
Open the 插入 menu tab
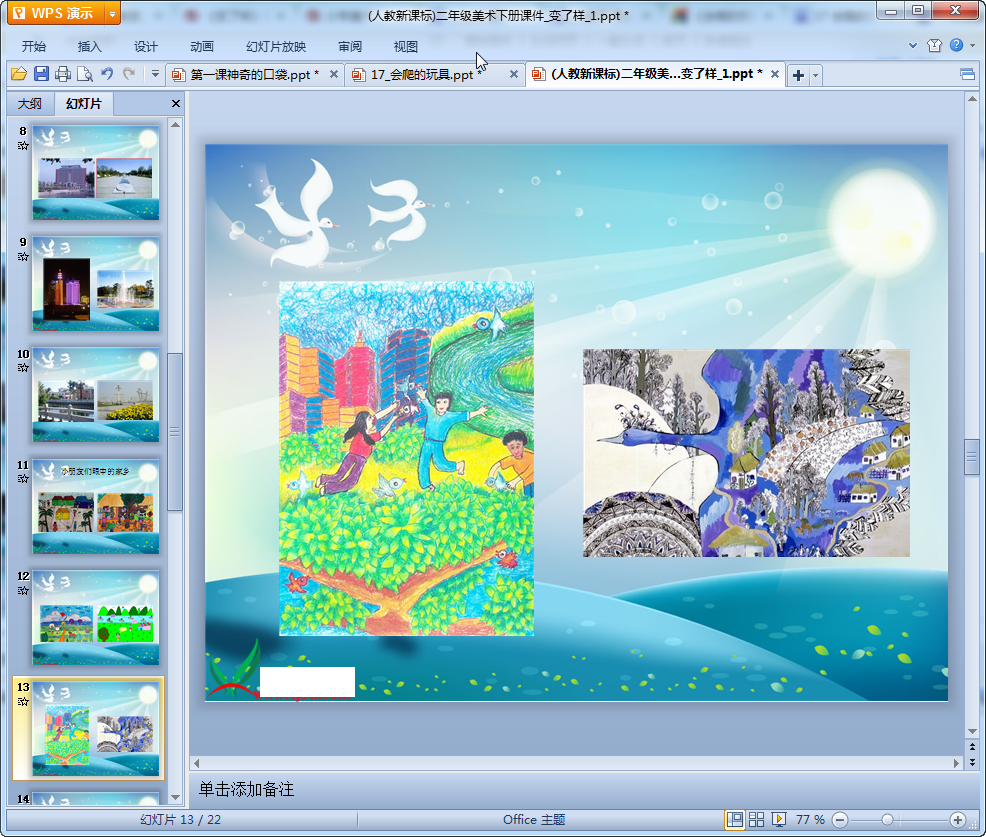click(x=89, y=47)
